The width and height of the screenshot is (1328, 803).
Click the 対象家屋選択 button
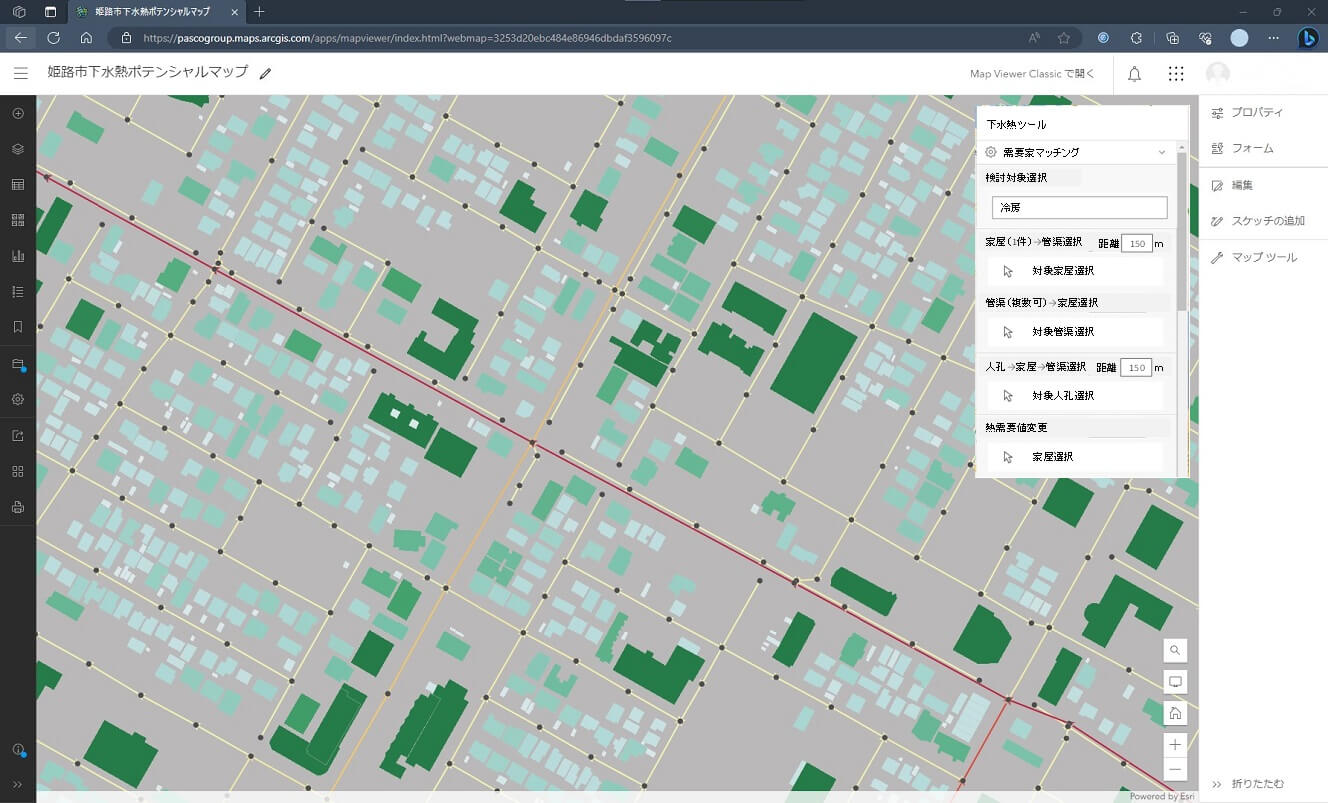coord(1076,271)
